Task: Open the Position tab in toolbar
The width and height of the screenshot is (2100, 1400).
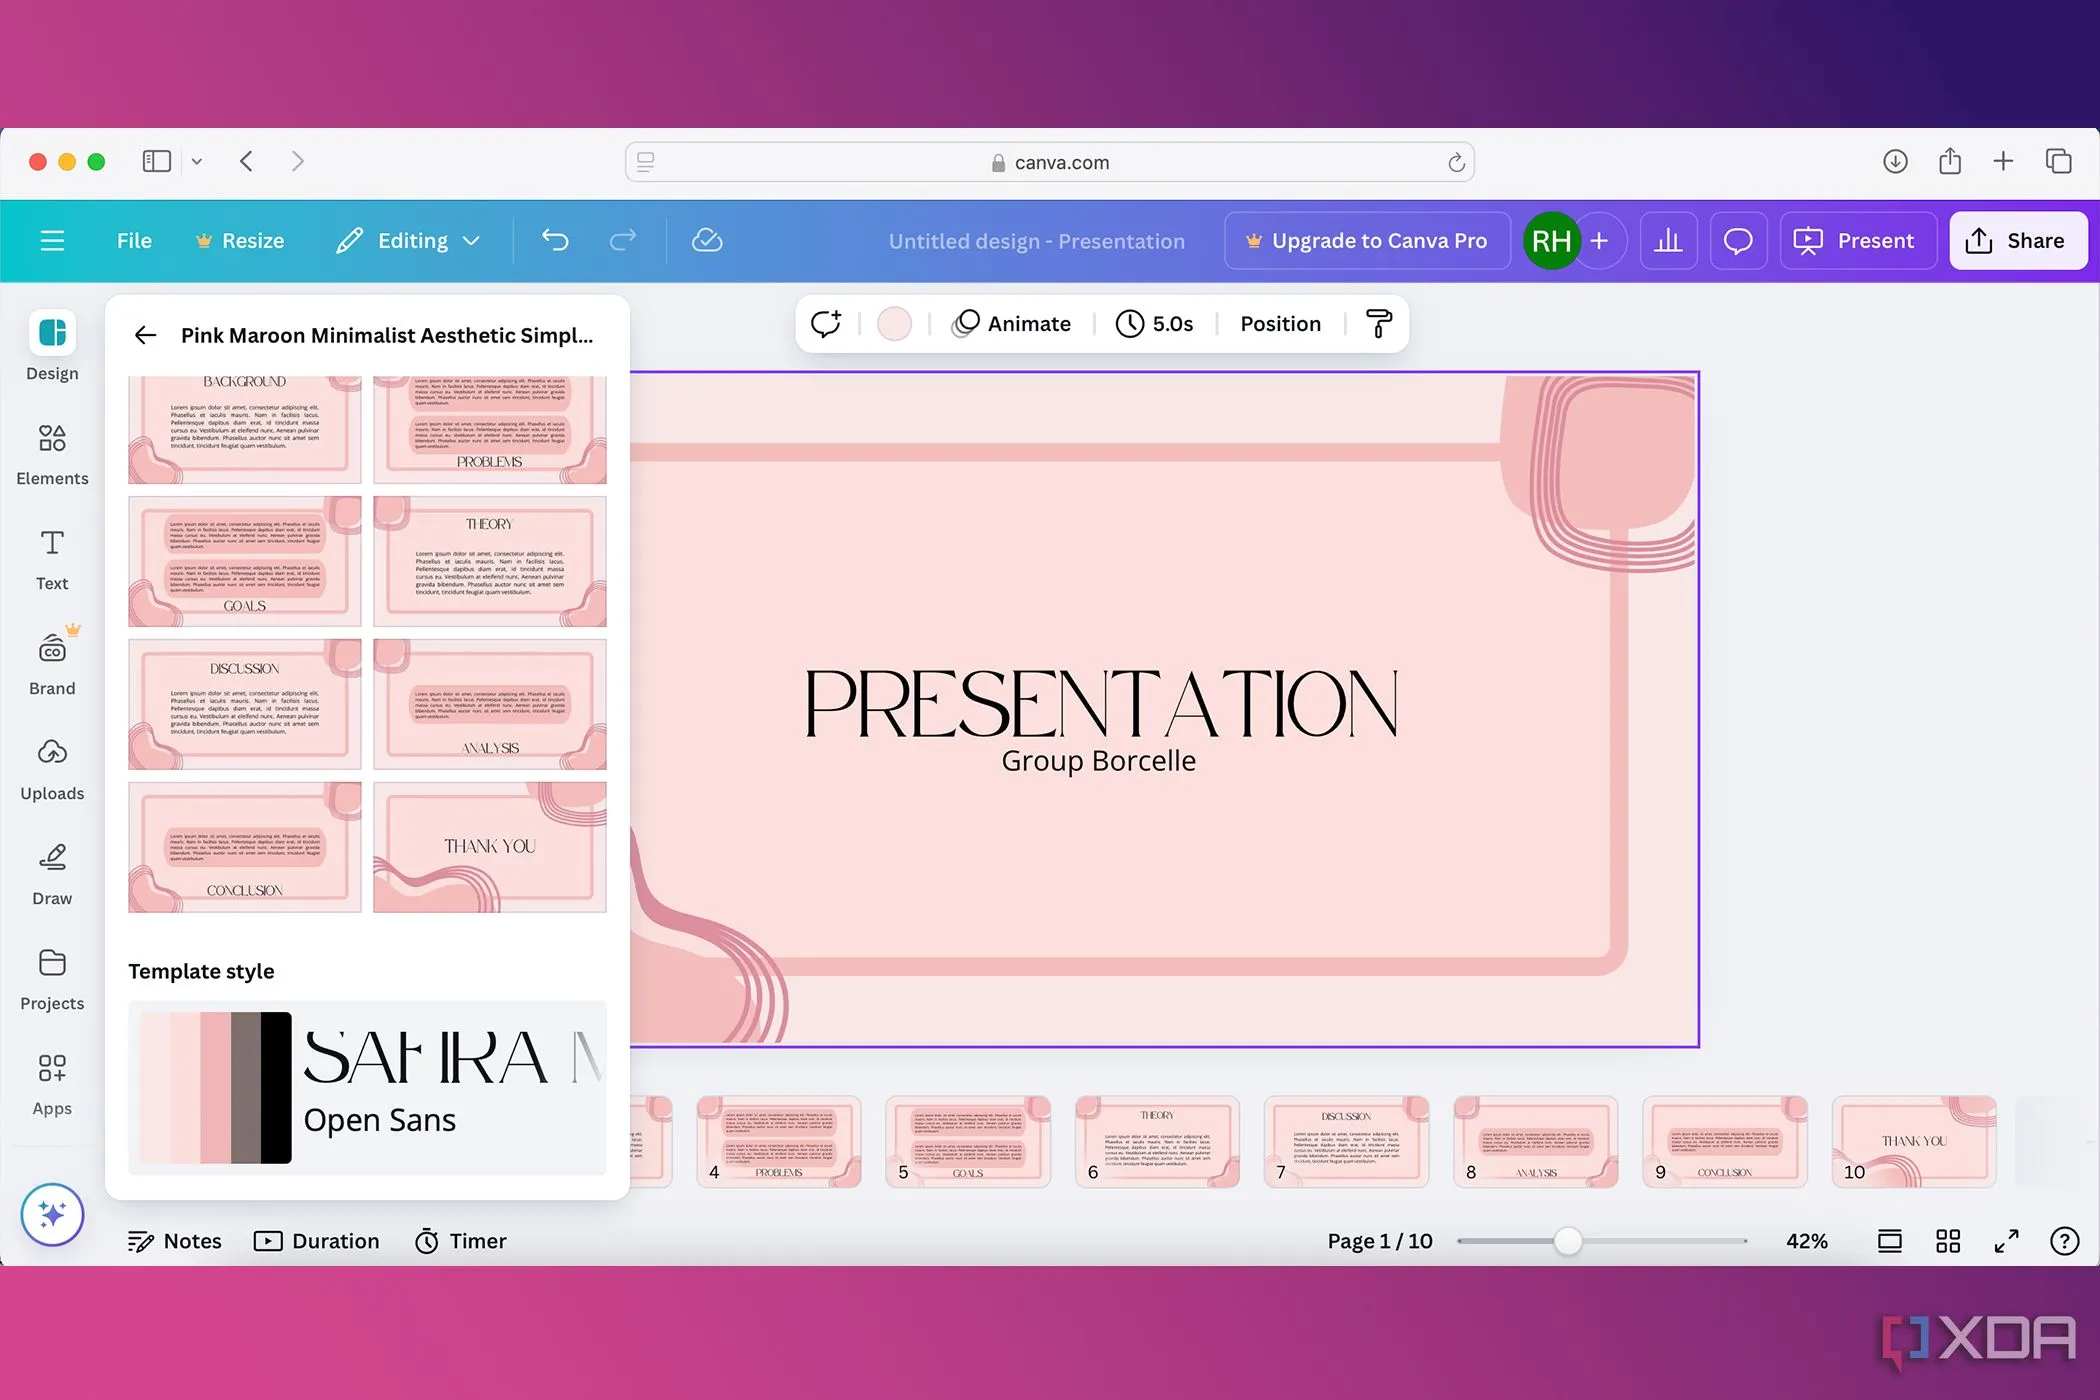Action: click(x=1280, y=324)
